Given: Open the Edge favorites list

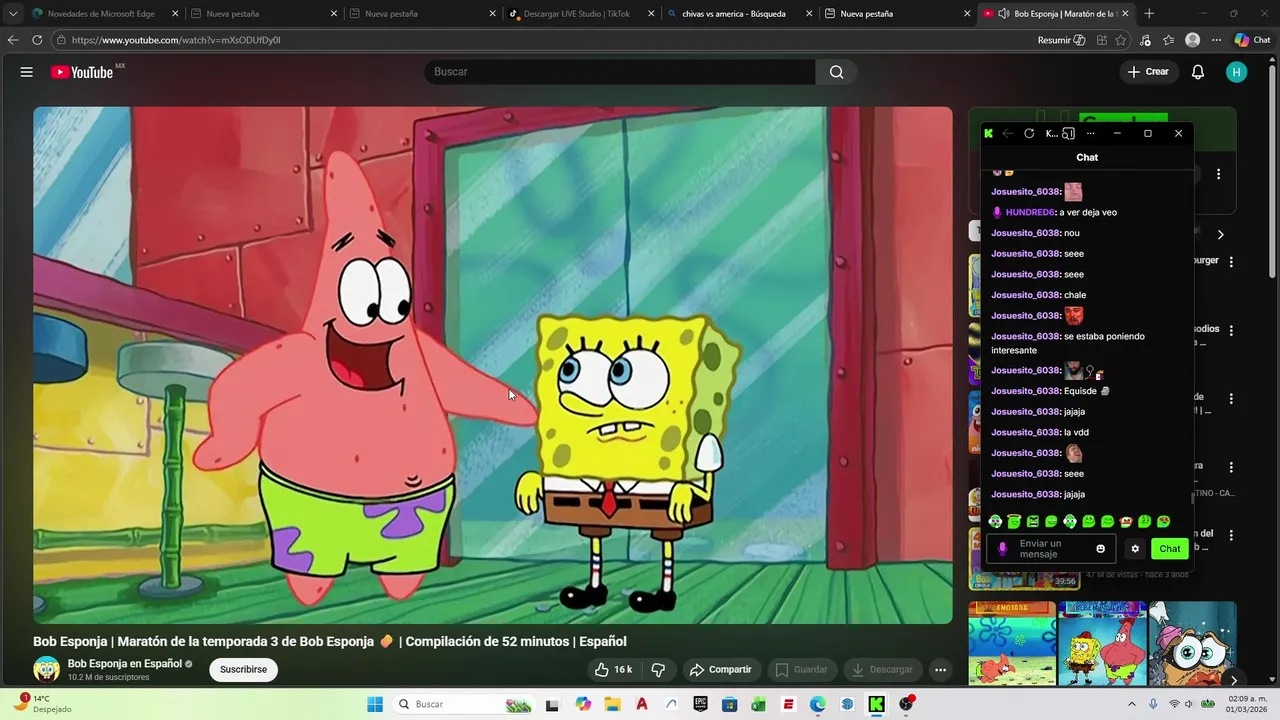Looking at the screenshot, I should 1169,40.
